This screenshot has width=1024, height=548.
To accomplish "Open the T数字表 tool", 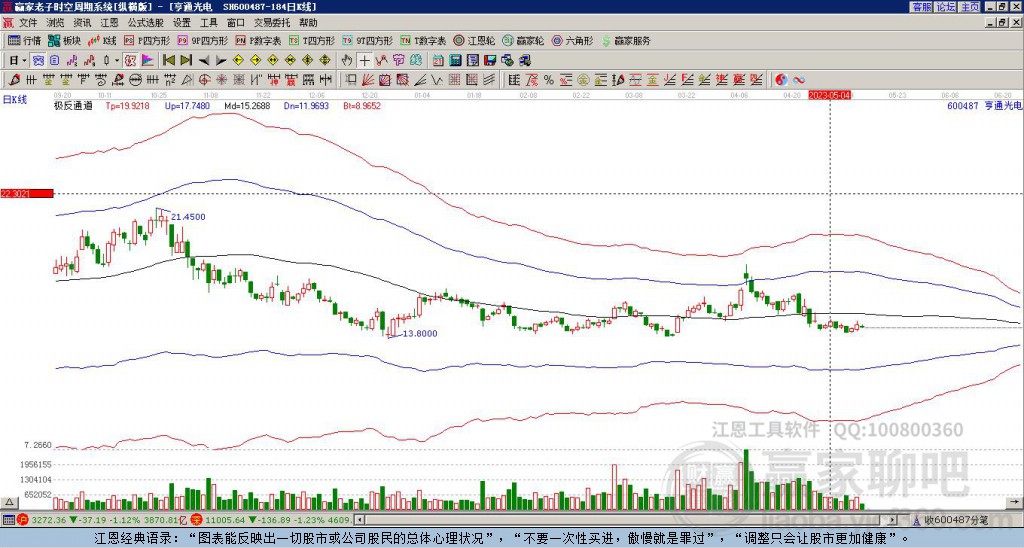I will pyautogui.click(x=423, y=41).
